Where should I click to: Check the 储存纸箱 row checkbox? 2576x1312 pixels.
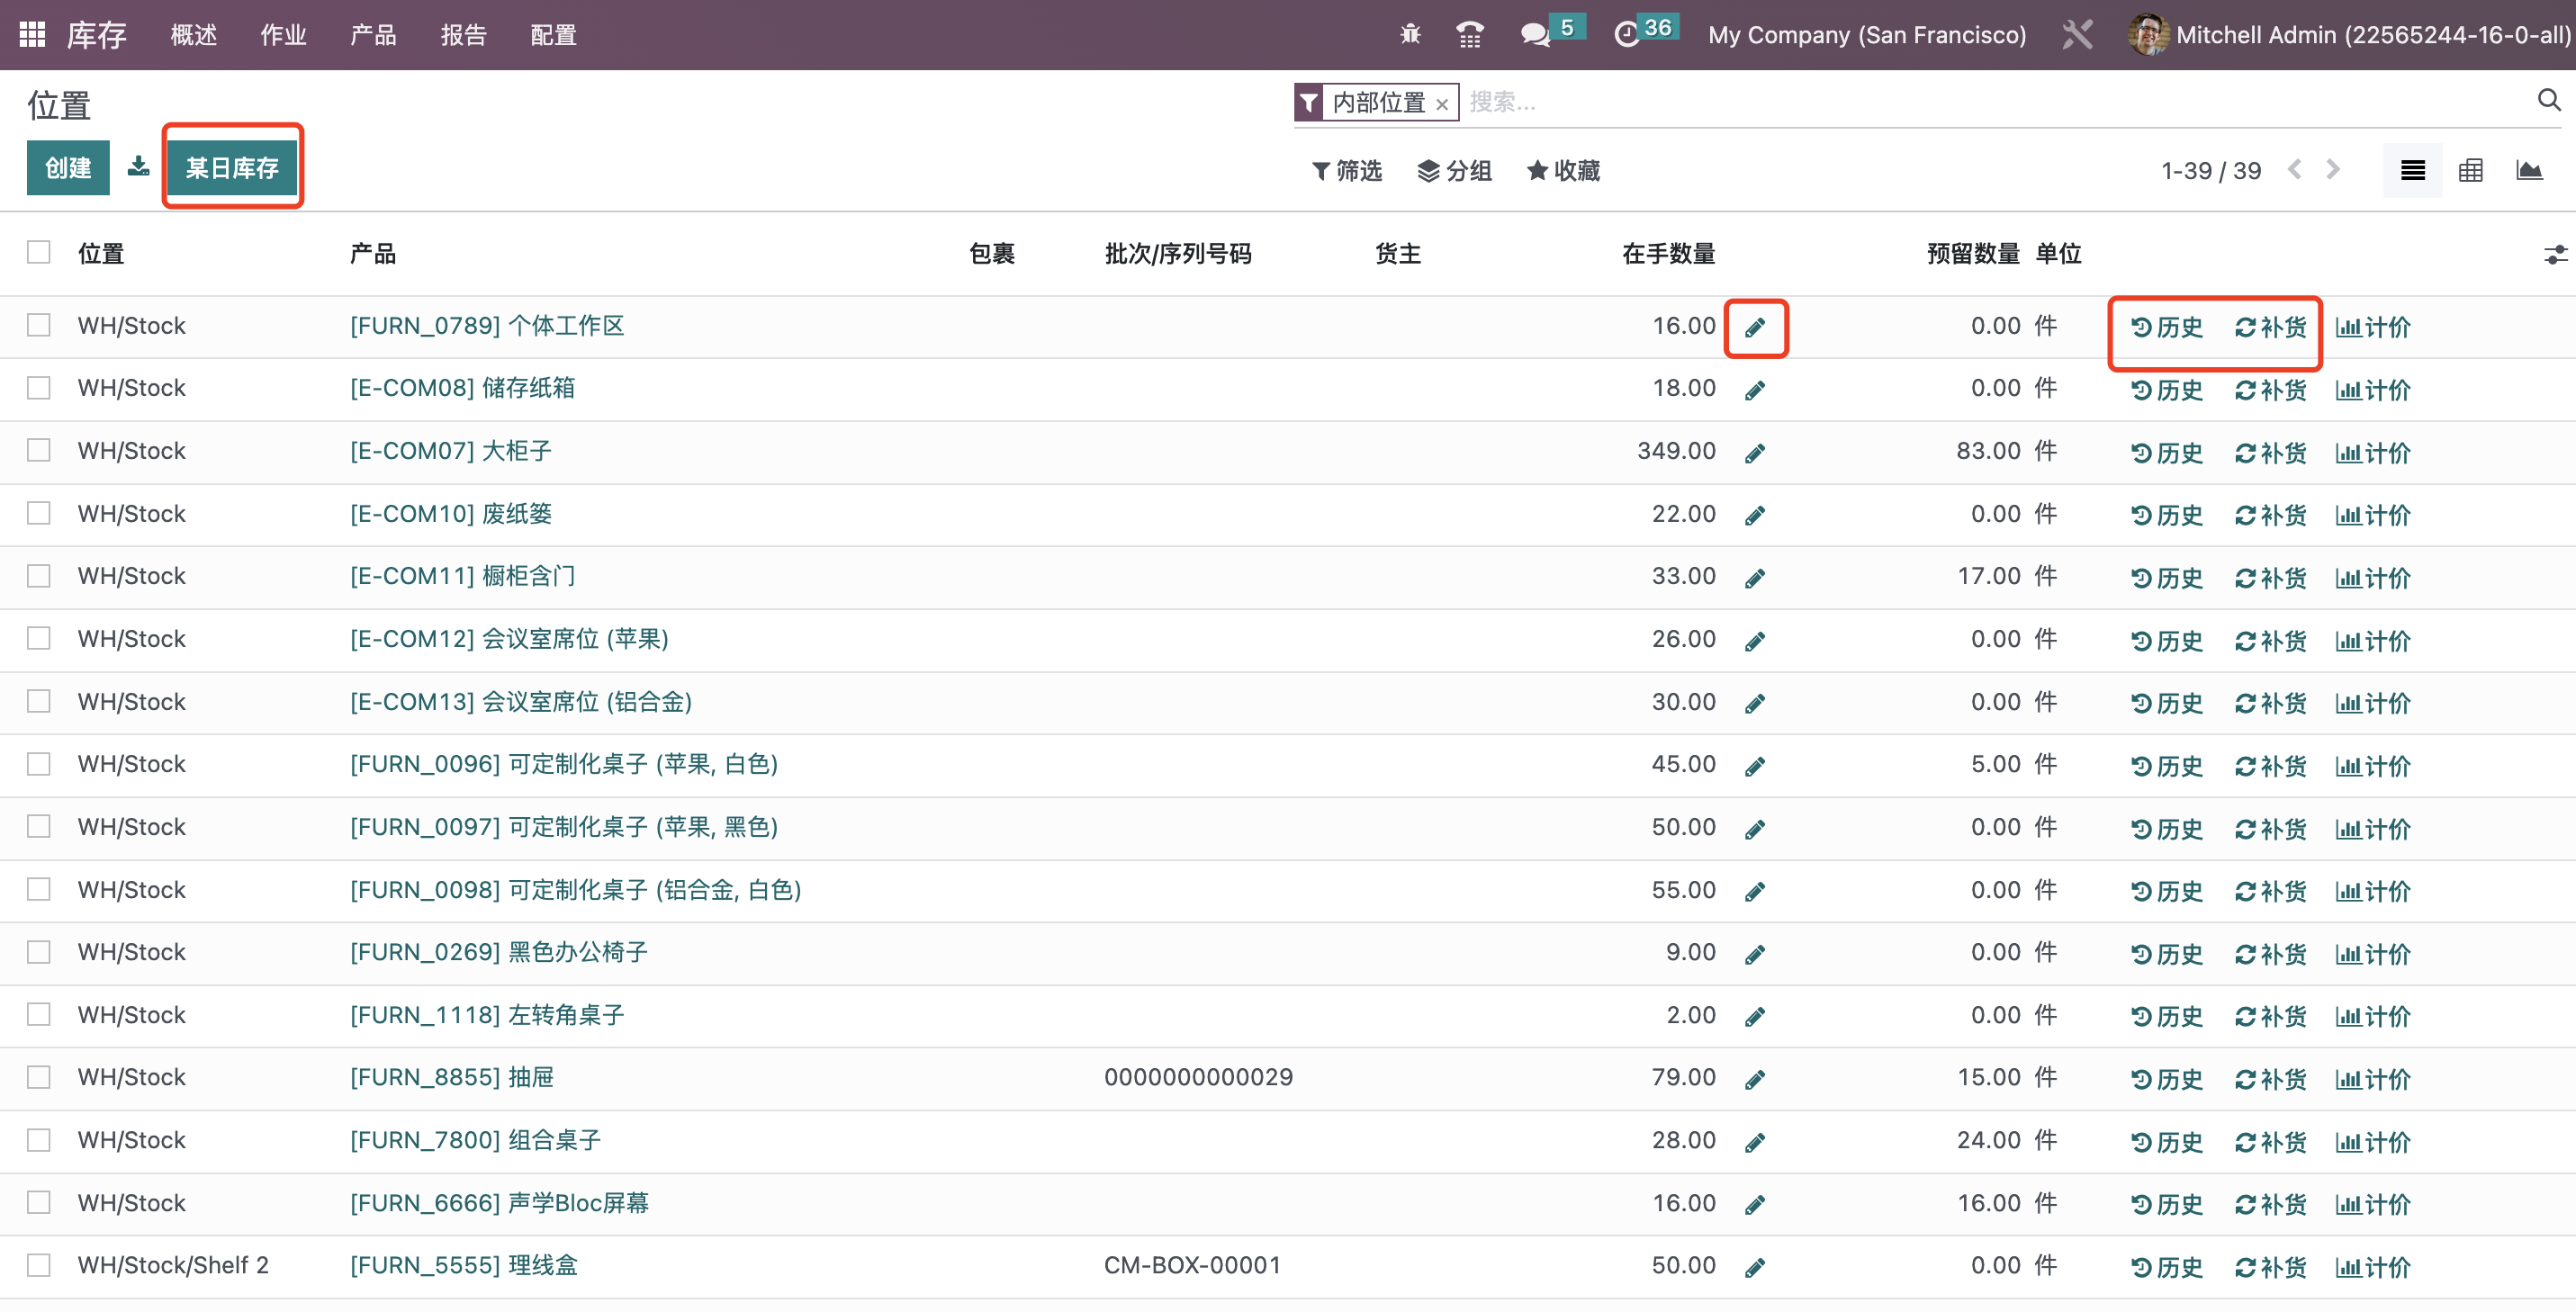click(39, 387)
